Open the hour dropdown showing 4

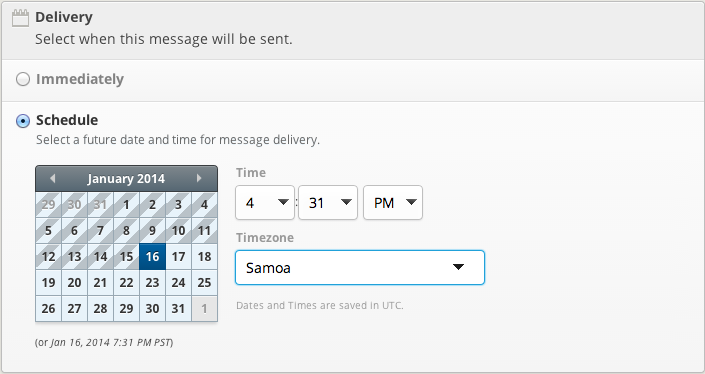click(265, 203)
